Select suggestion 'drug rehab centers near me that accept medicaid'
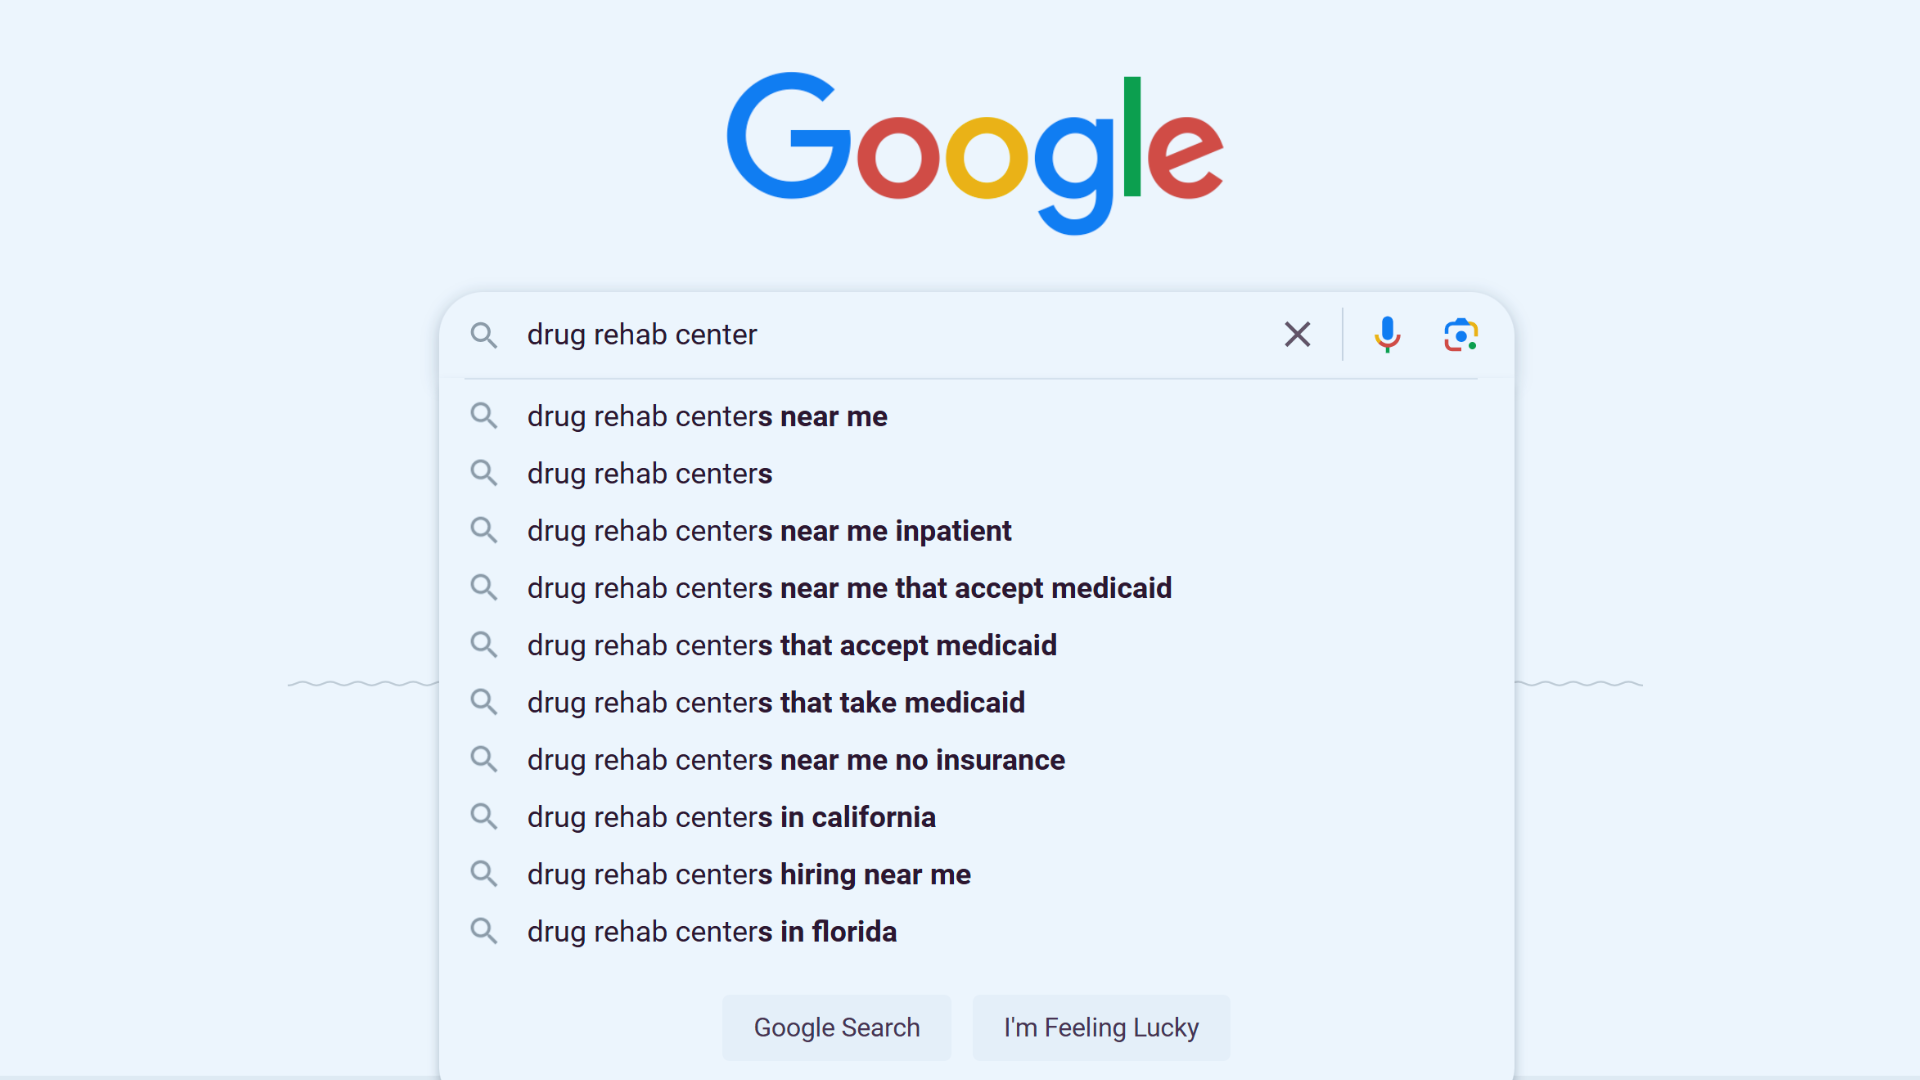Viewport: 1920px width, 1080px height. point(849,588)
